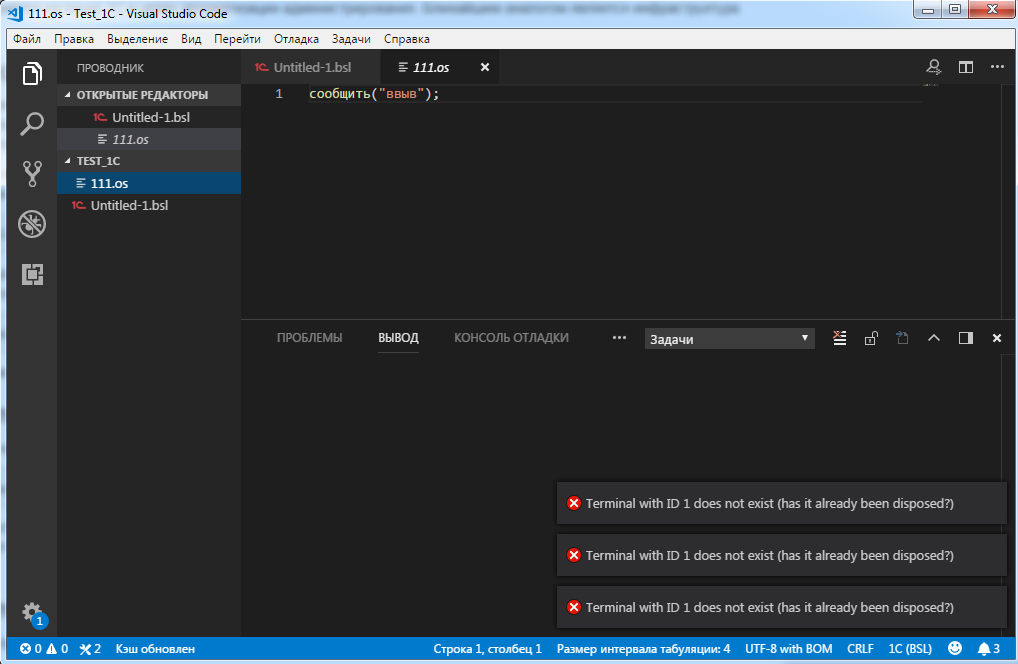The image size is (1018, 664).
Task: Open the Справка menu
Action: 406,39
